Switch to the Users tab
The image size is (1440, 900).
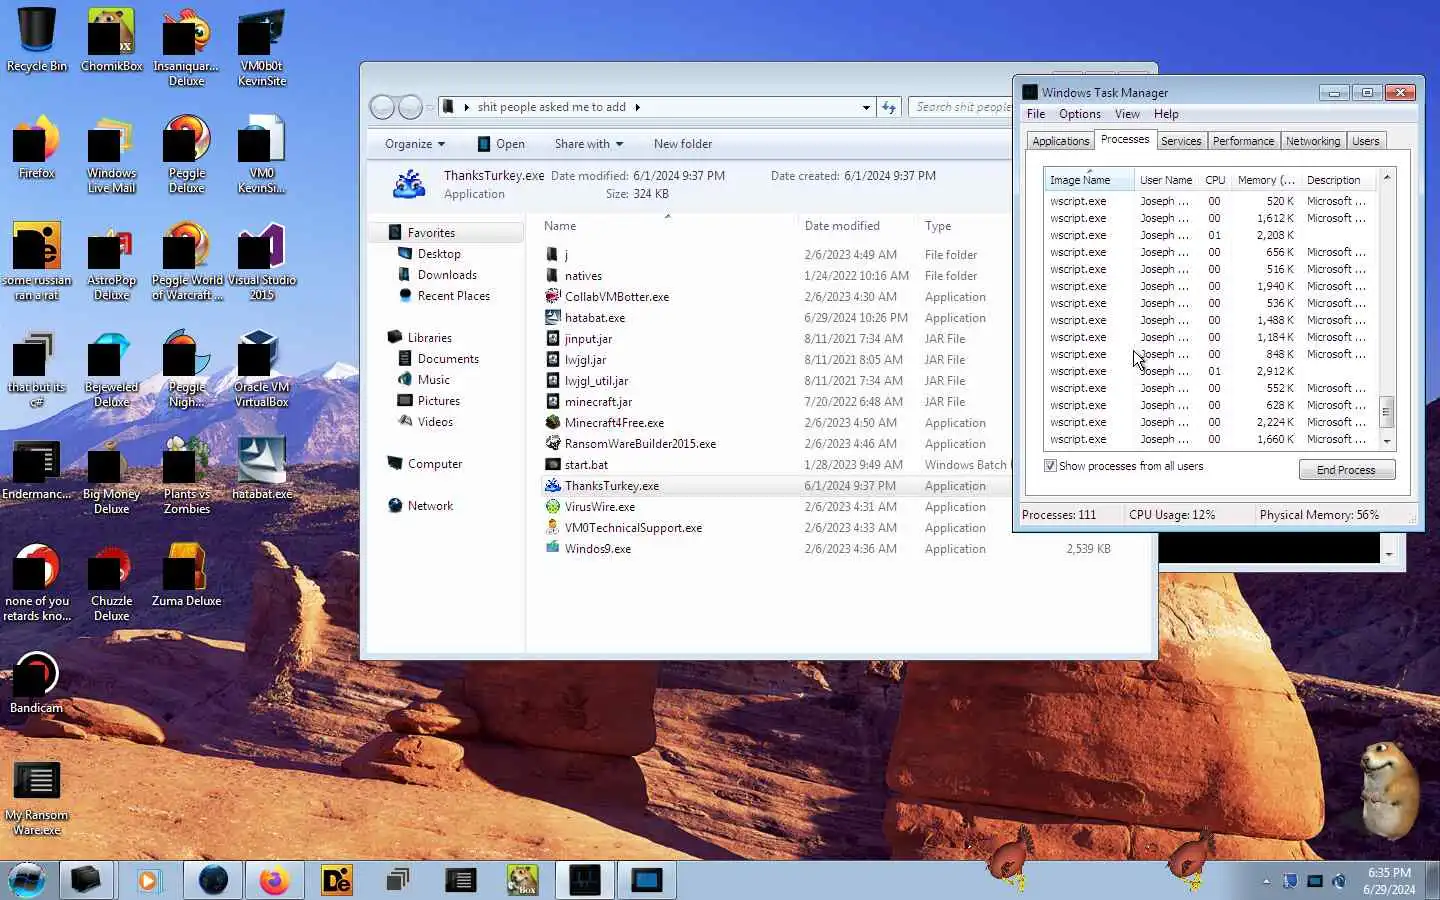click(1365, 141)
